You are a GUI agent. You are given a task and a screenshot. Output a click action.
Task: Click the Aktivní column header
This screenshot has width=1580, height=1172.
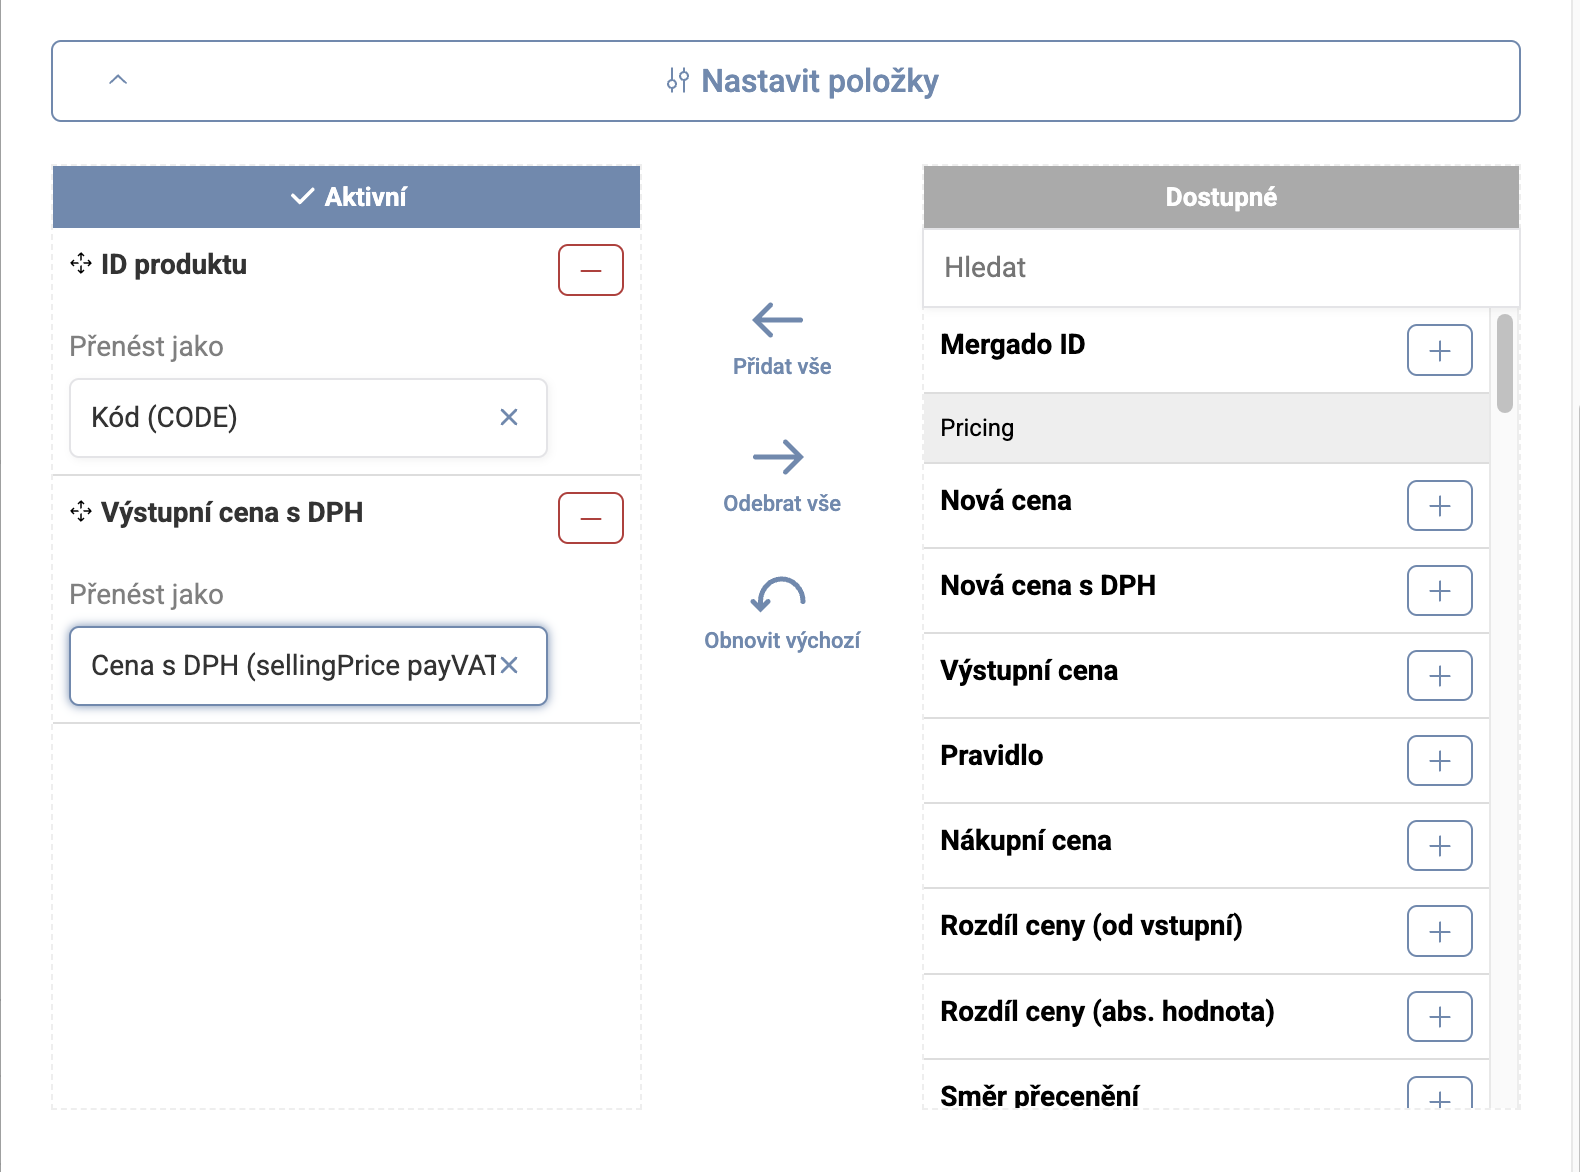(346, 197)
